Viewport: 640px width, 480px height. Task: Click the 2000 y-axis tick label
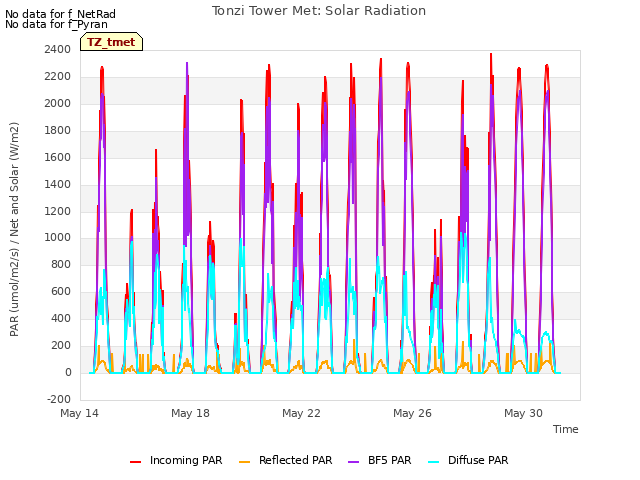(x=58, y=103)
